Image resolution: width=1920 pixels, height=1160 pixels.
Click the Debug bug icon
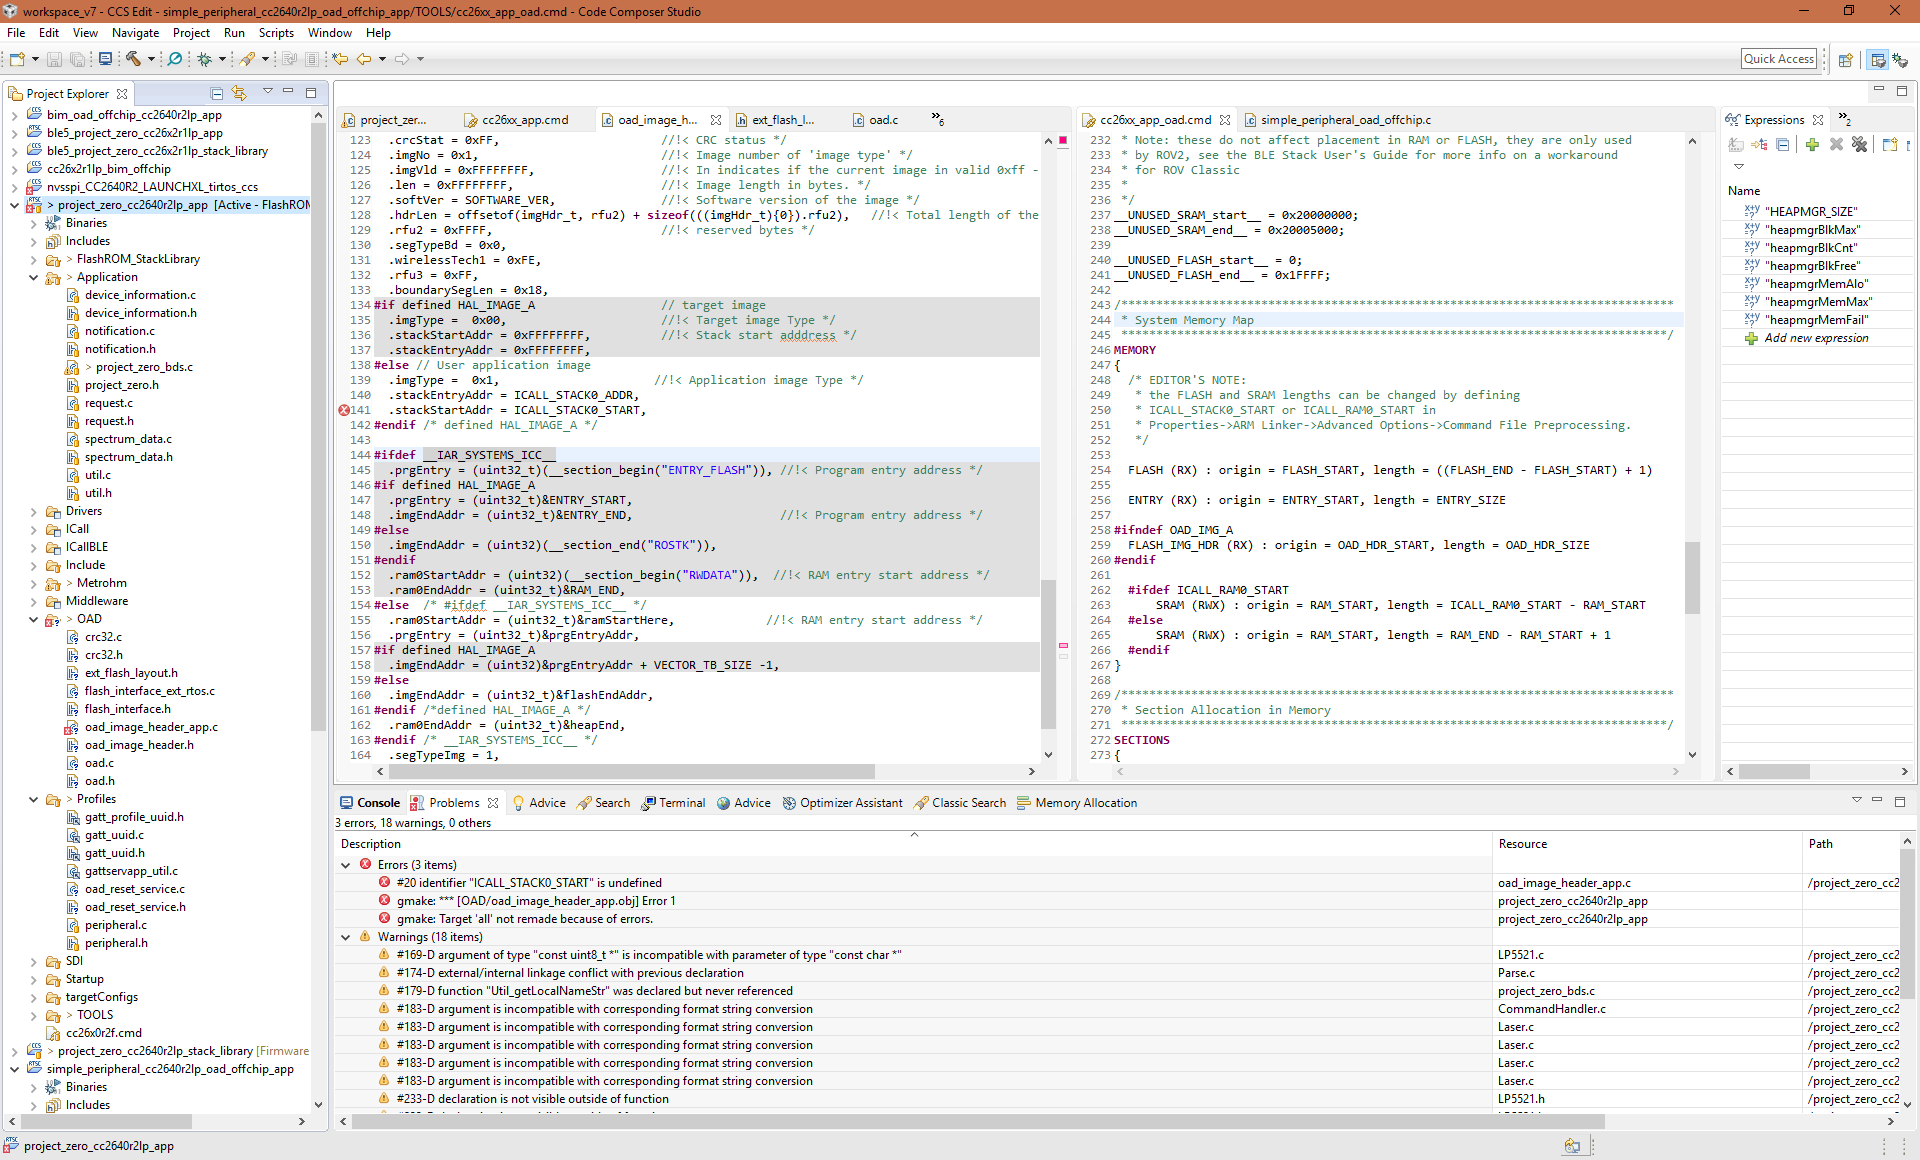point(204,59)
